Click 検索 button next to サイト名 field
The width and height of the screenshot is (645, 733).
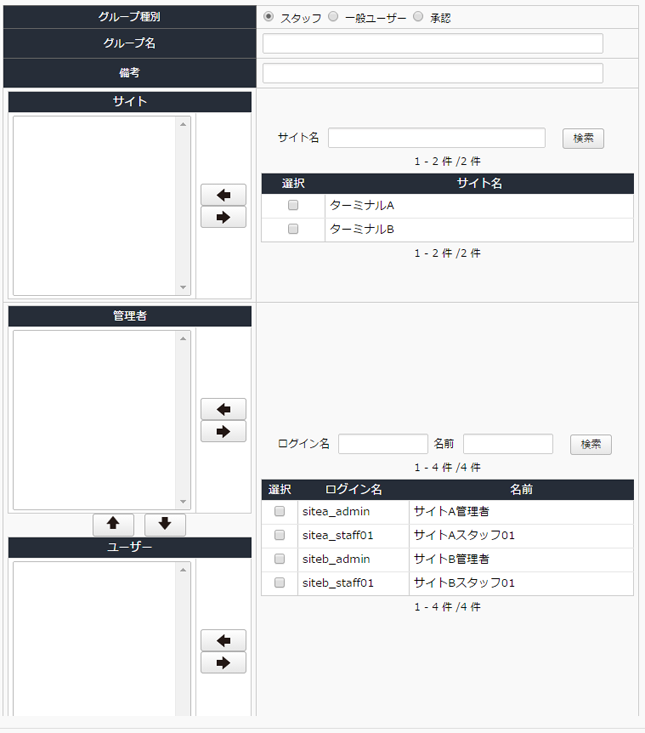[x=583, y=138]
